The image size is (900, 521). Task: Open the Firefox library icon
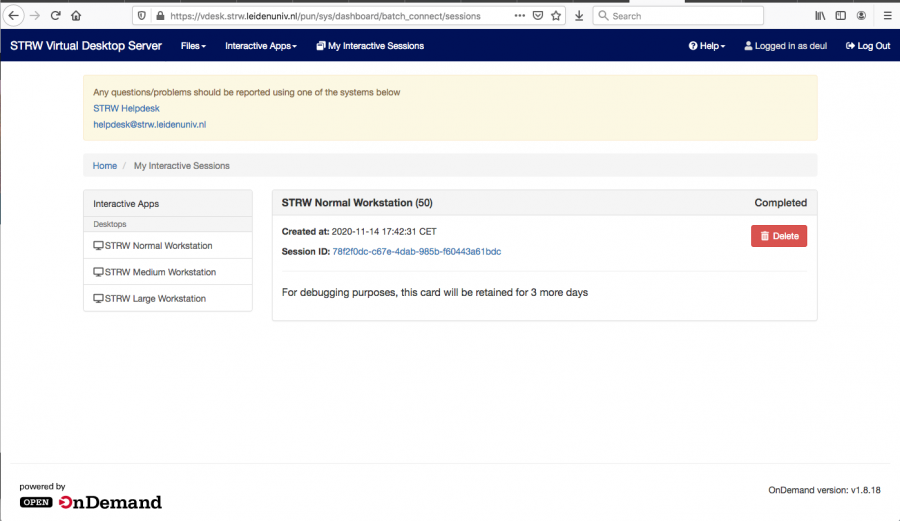820,16
